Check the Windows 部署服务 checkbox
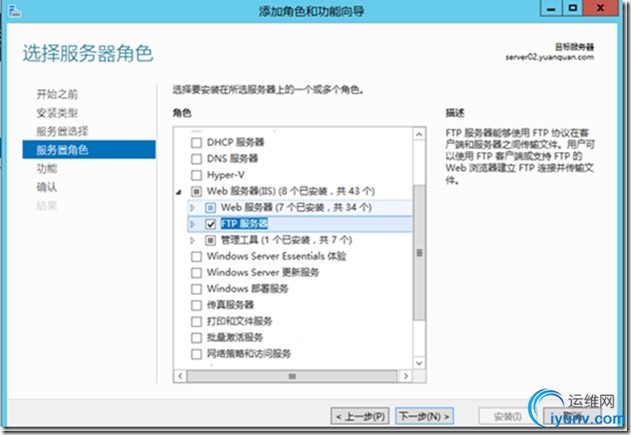The width and height of the screenshot is (631, 435). pos(196,289)
